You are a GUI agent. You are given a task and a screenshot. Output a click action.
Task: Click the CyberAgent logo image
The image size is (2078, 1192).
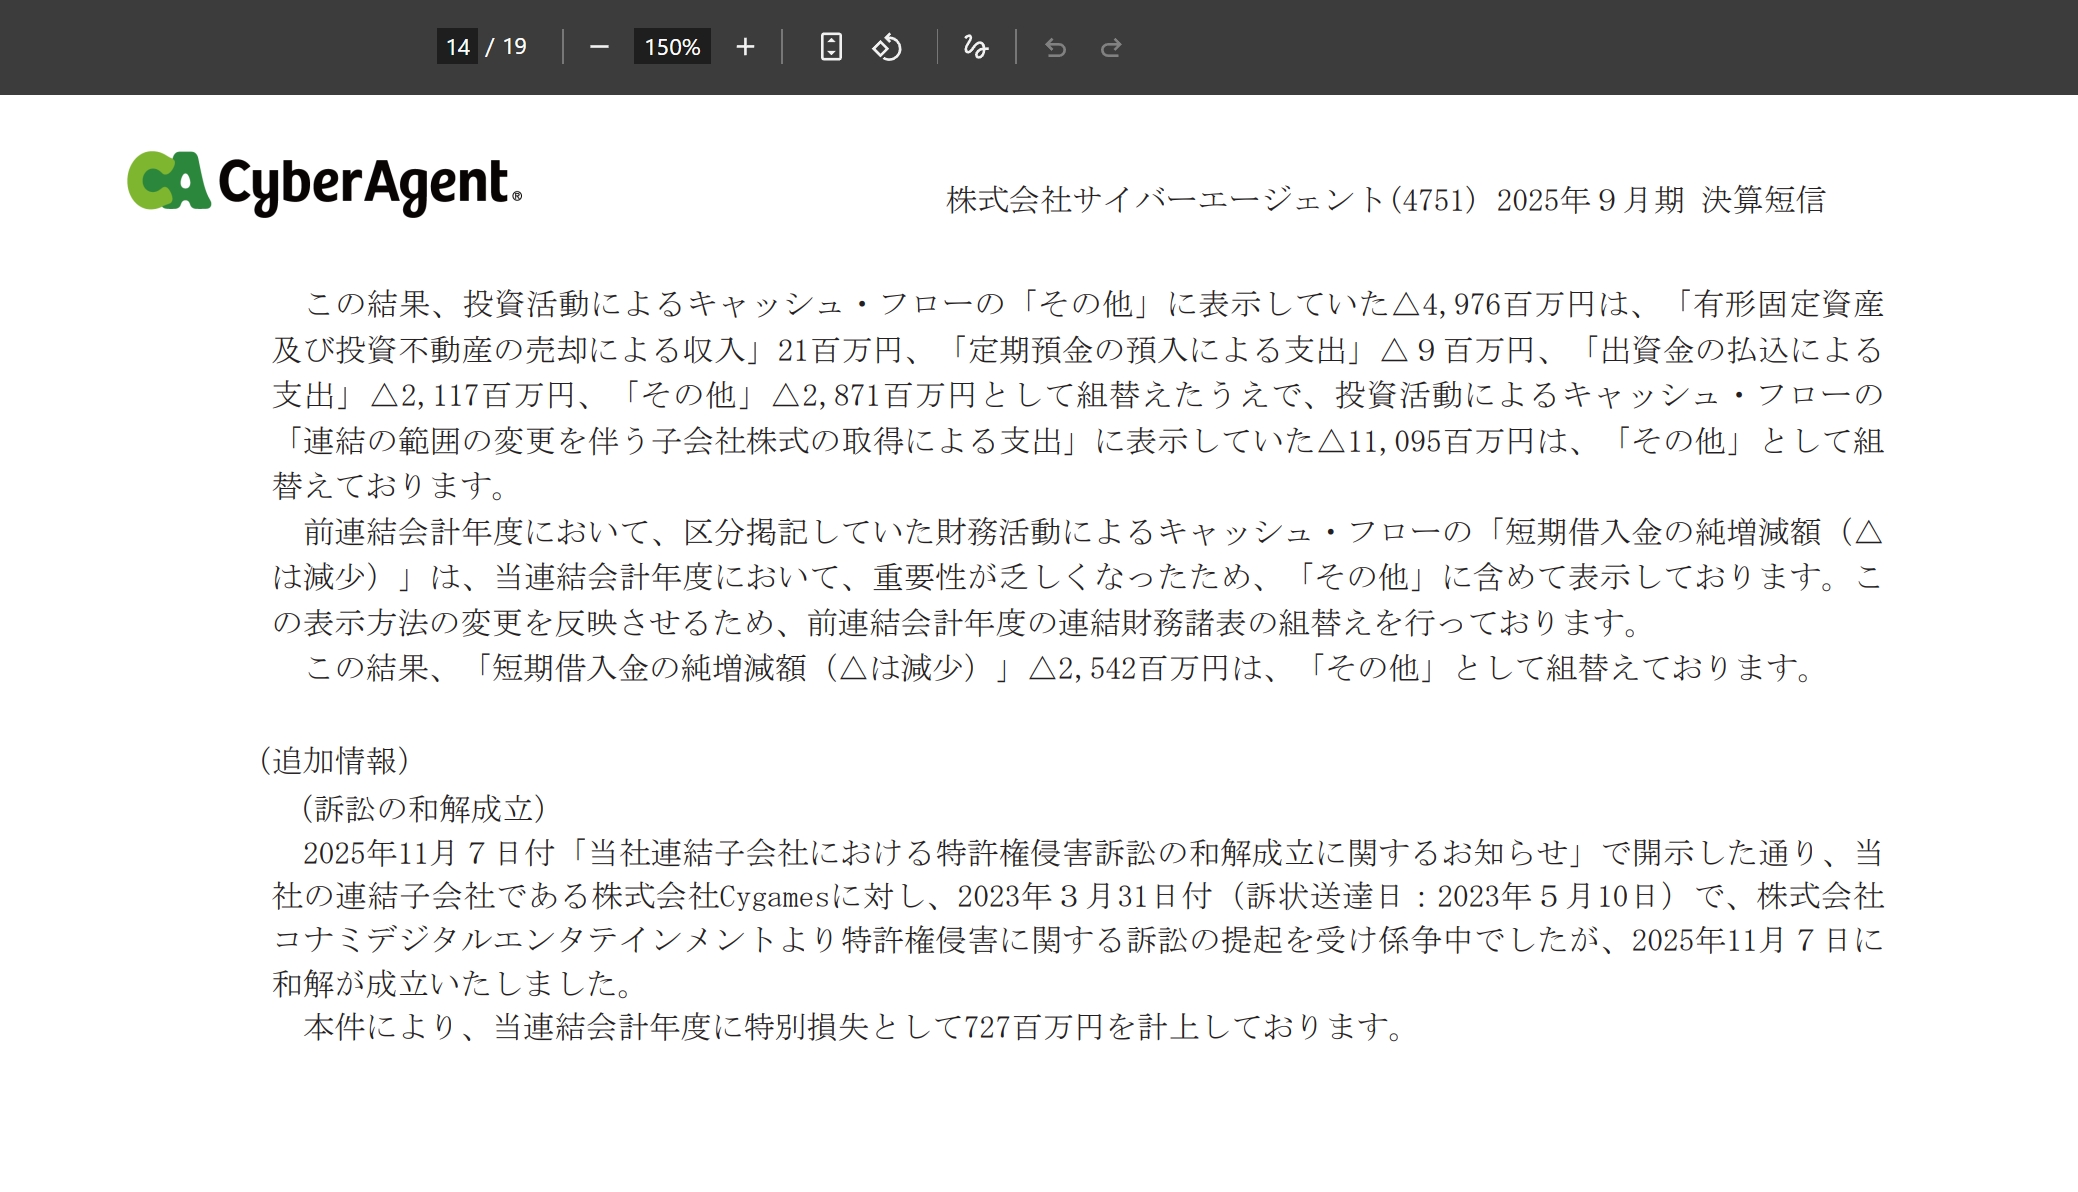(324, 183)
